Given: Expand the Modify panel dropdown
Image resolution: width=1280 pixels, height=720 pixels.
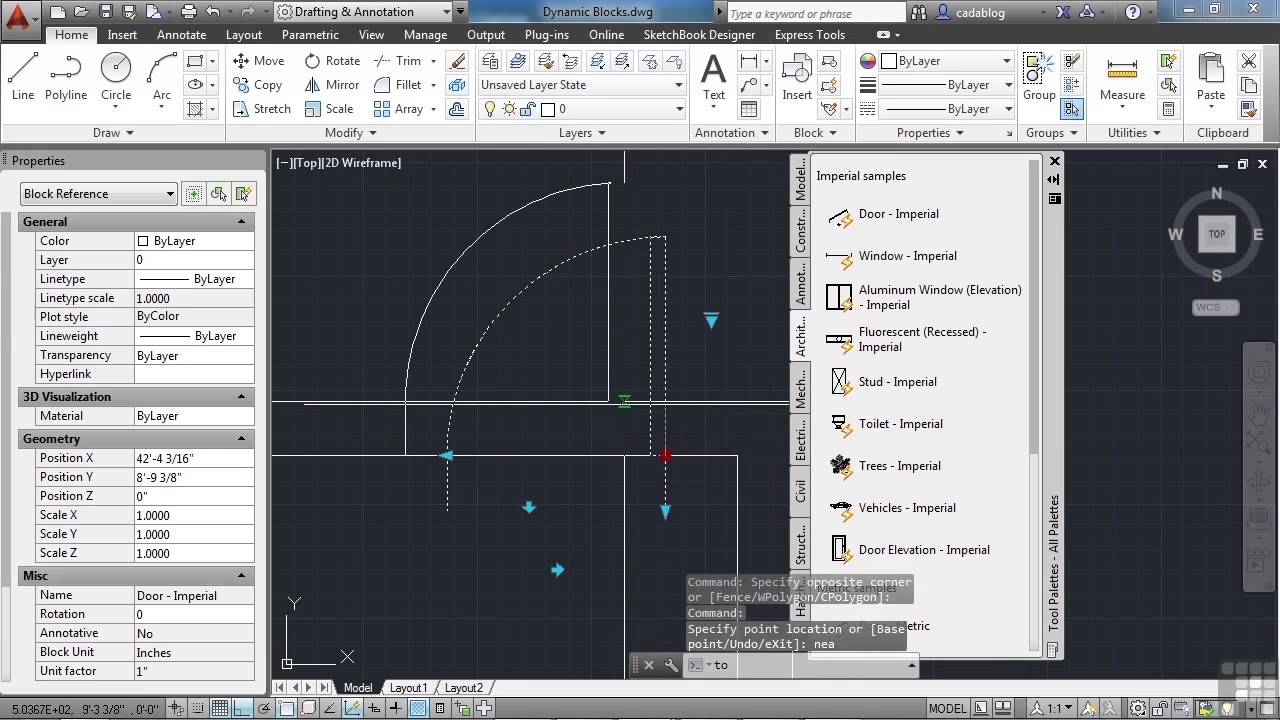Looking at the screenshot, I should coord(351,133).
